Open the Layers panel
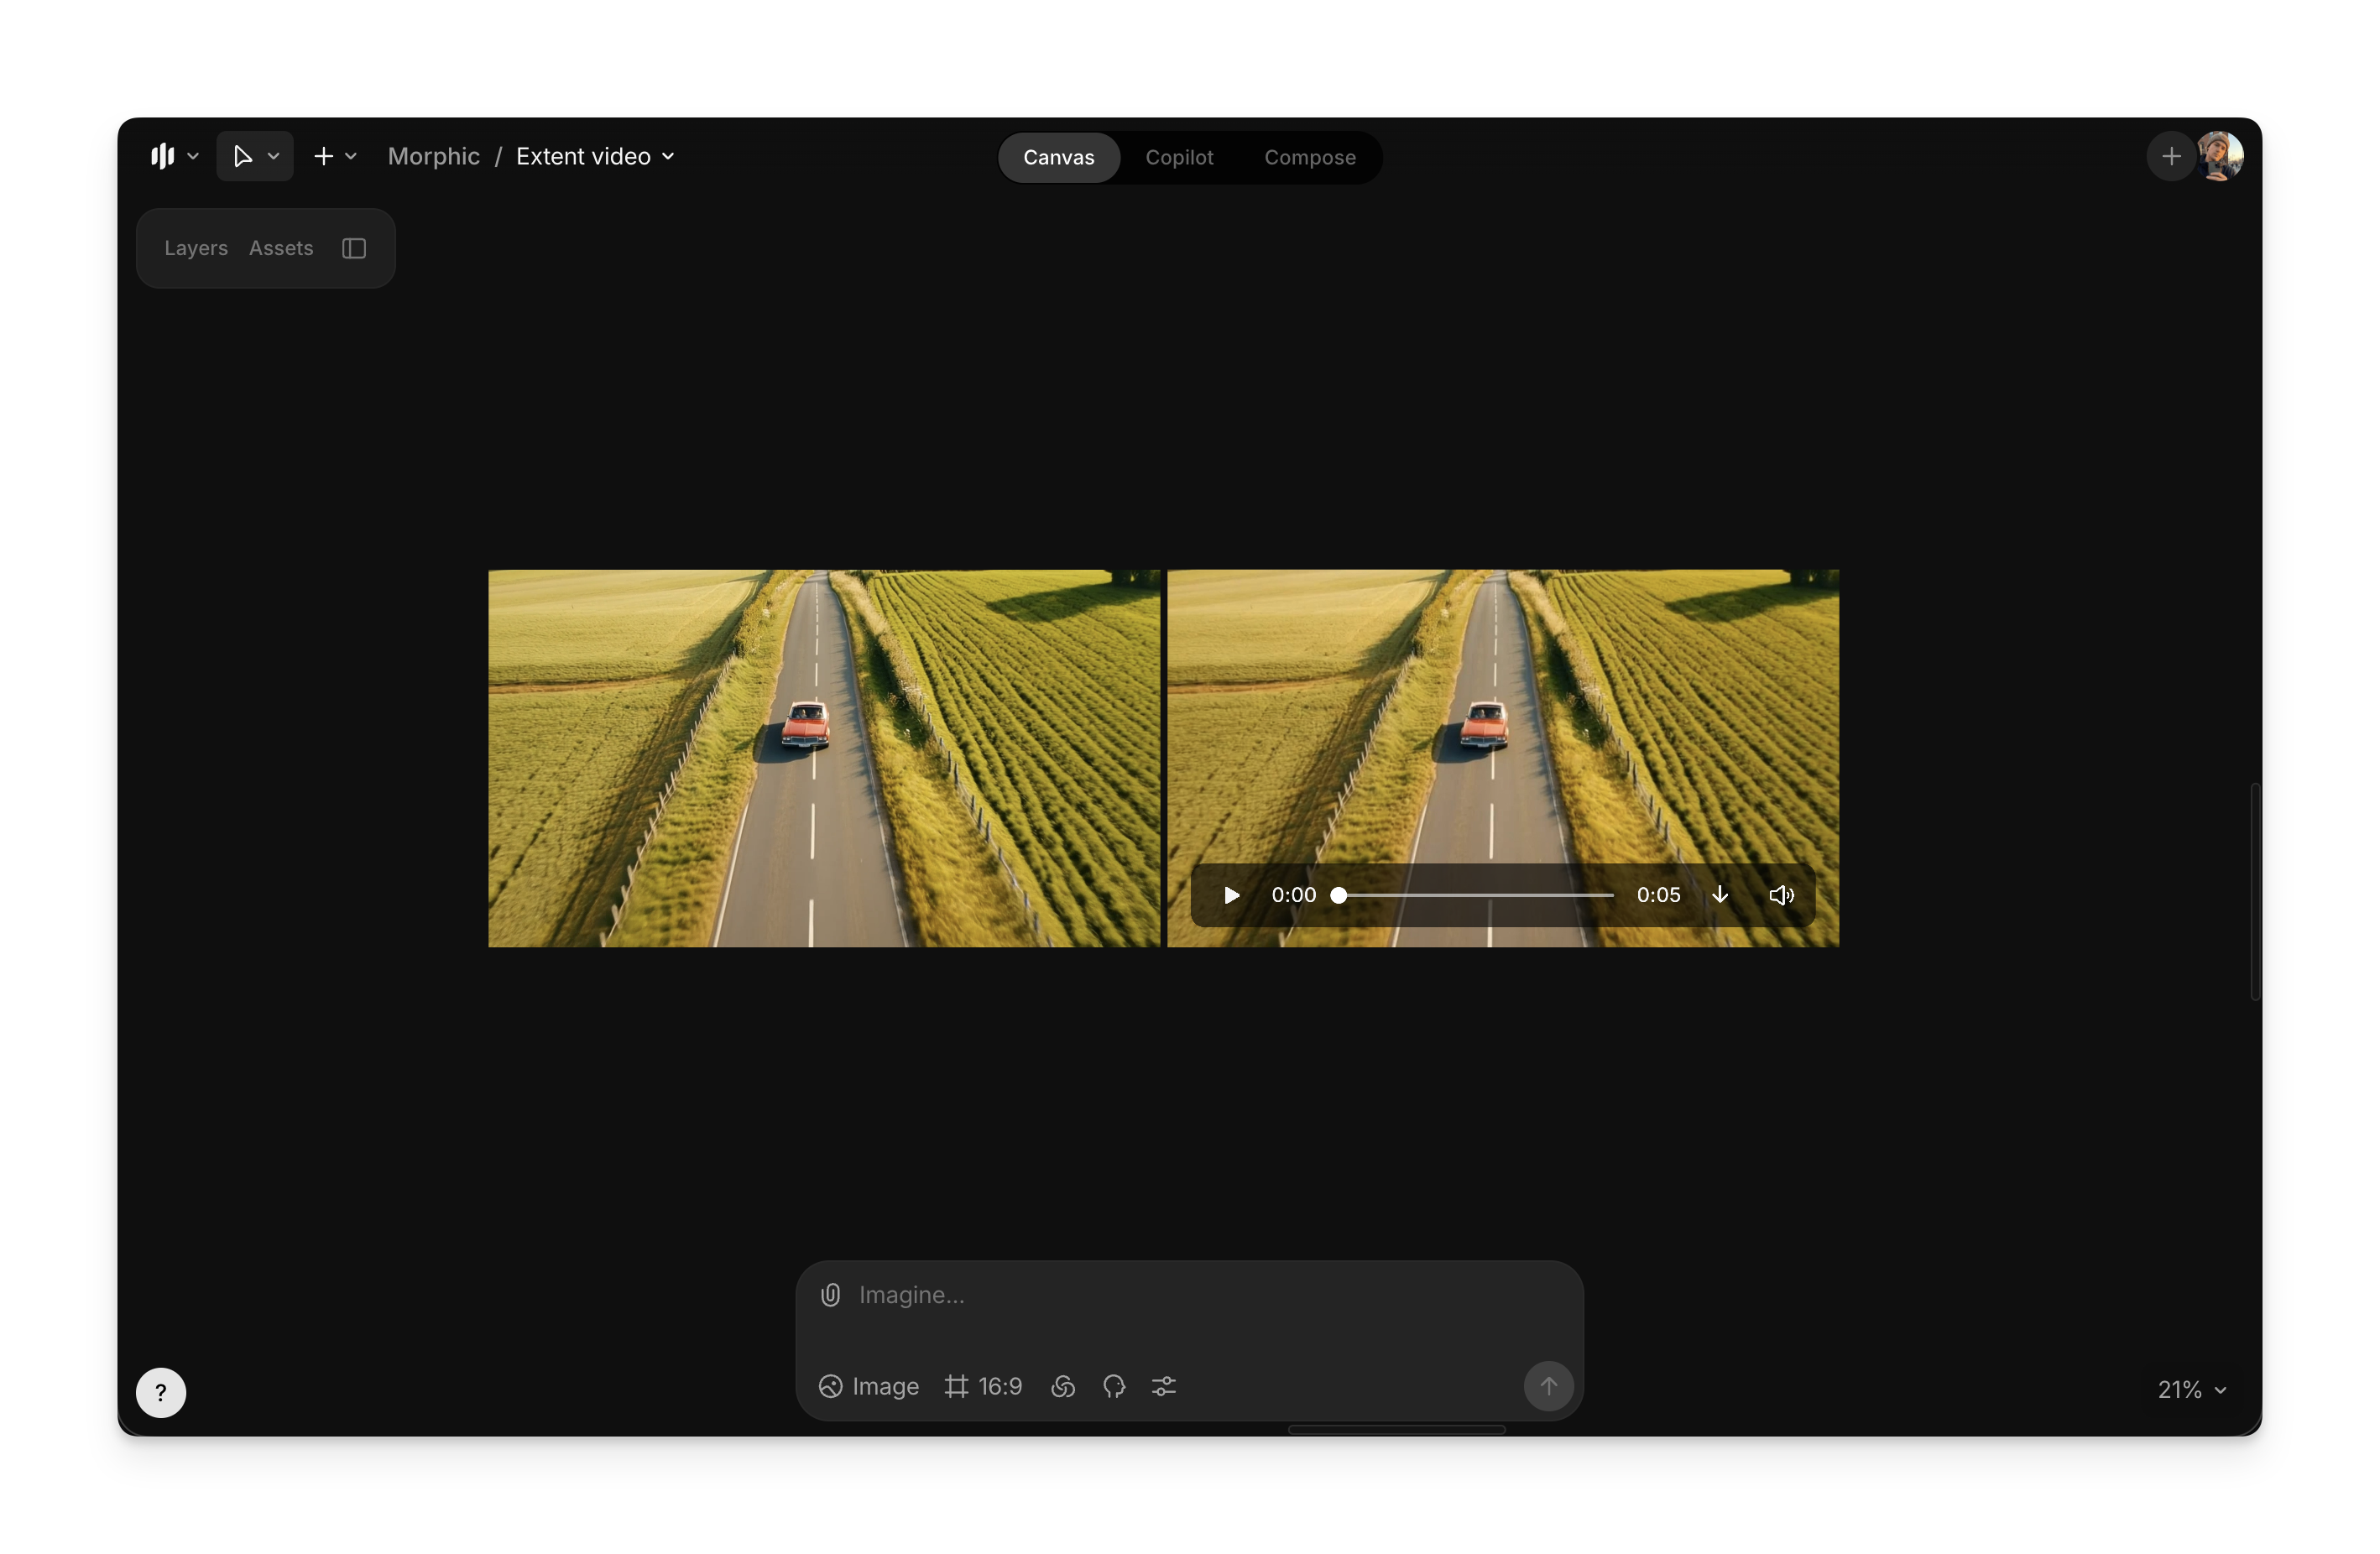 pyautogui.click(x=196, y=248)
